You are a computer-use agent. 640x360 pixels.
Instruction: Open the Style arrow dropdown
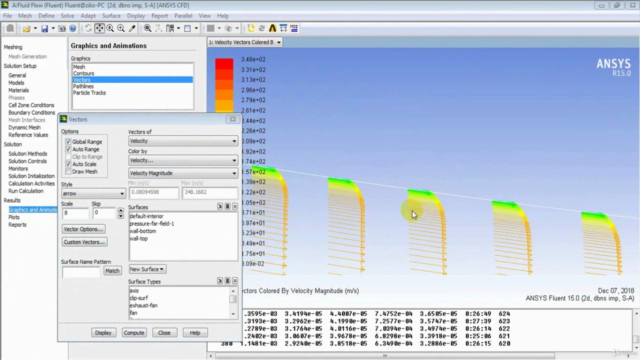click(x=93, y=193)
